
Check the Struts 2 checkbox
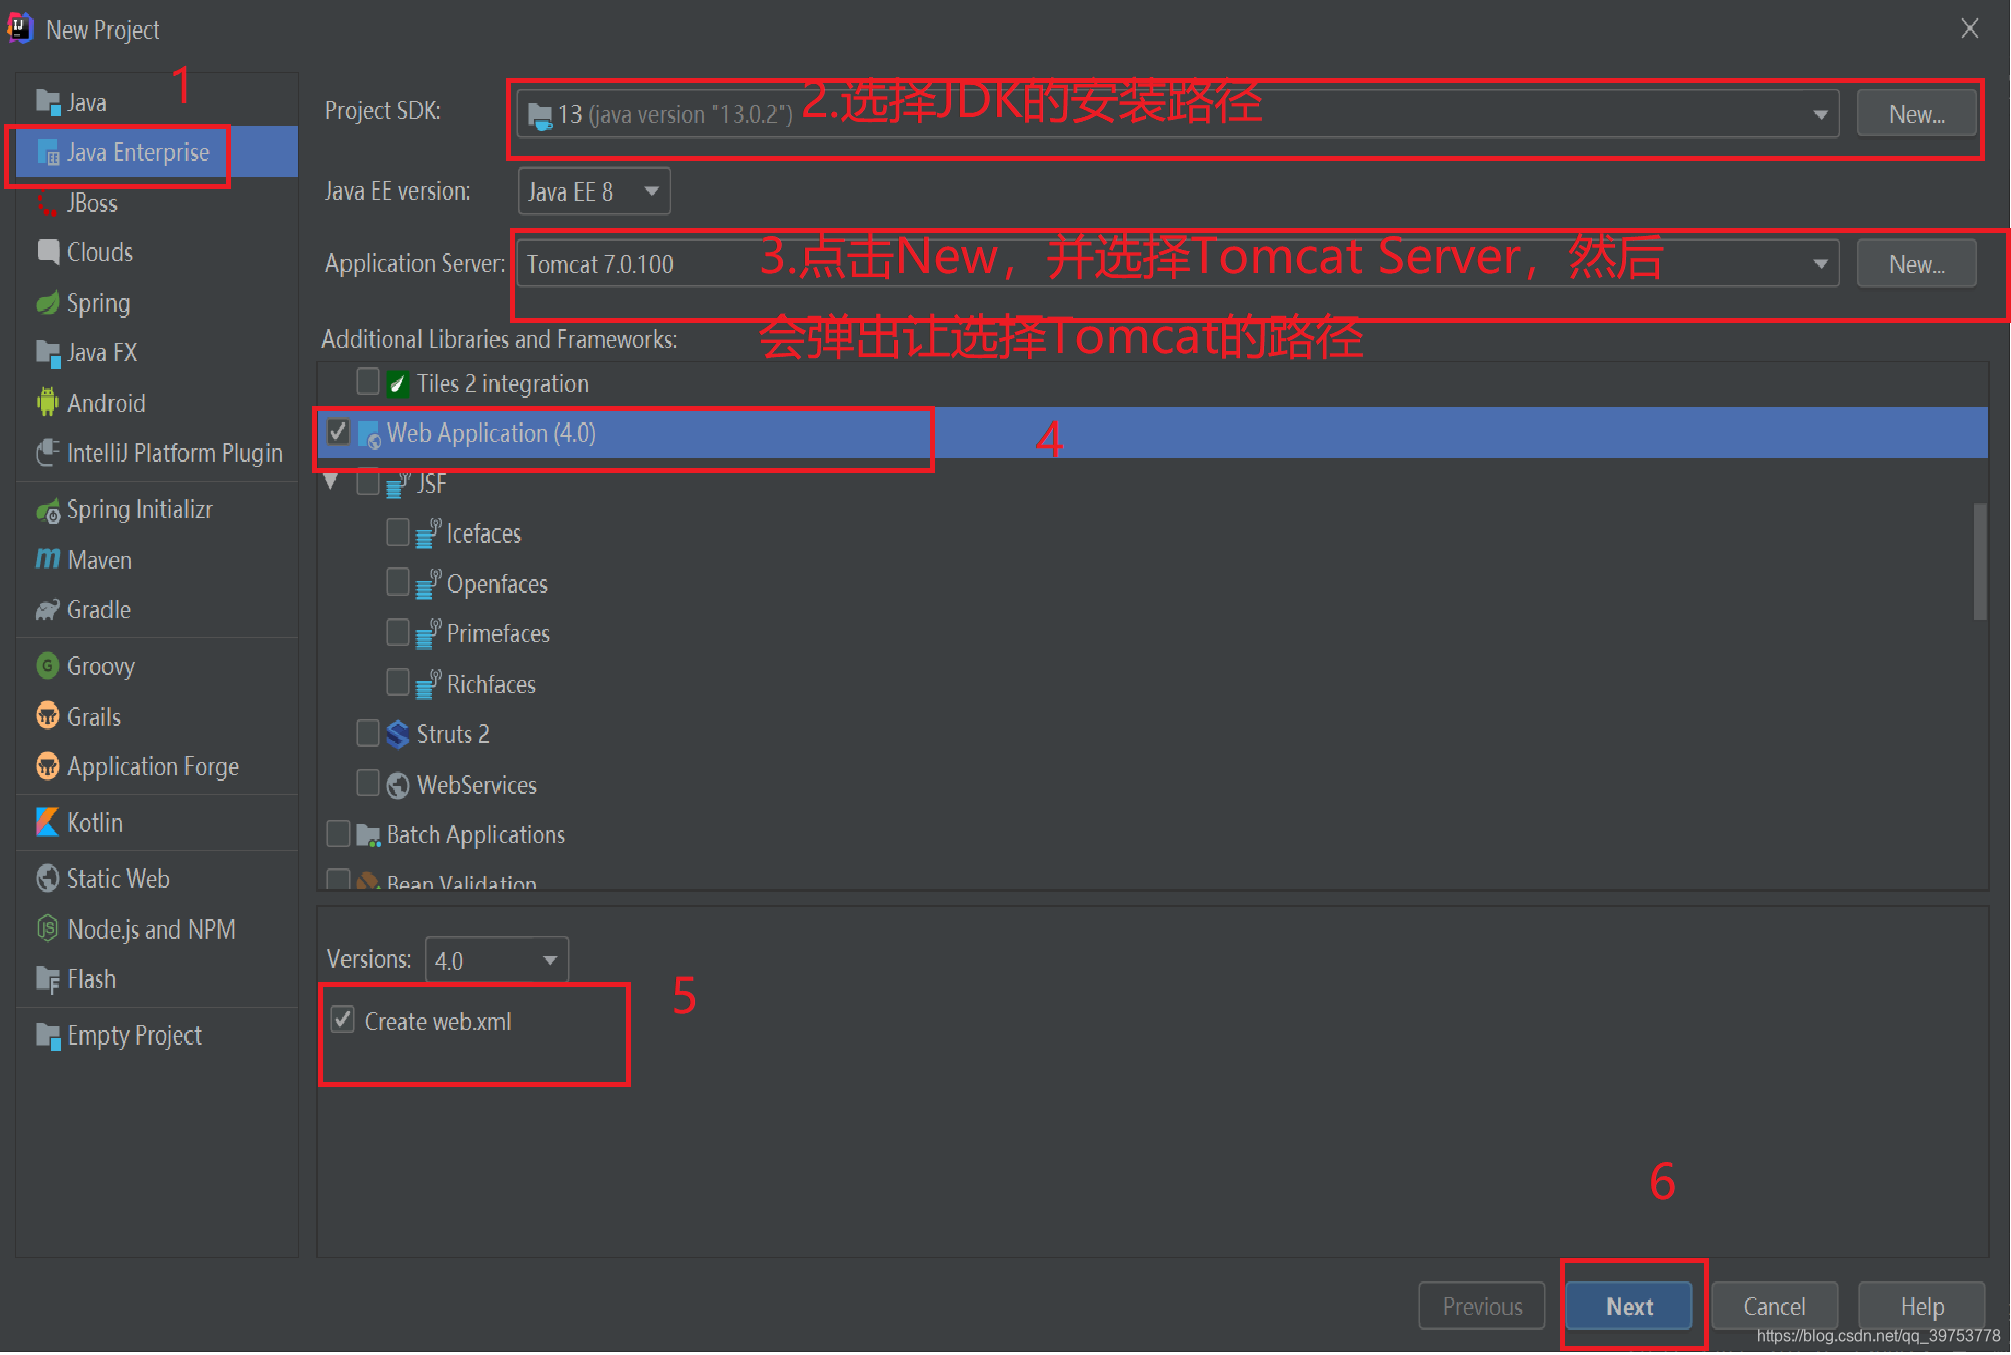pos(368,733)
